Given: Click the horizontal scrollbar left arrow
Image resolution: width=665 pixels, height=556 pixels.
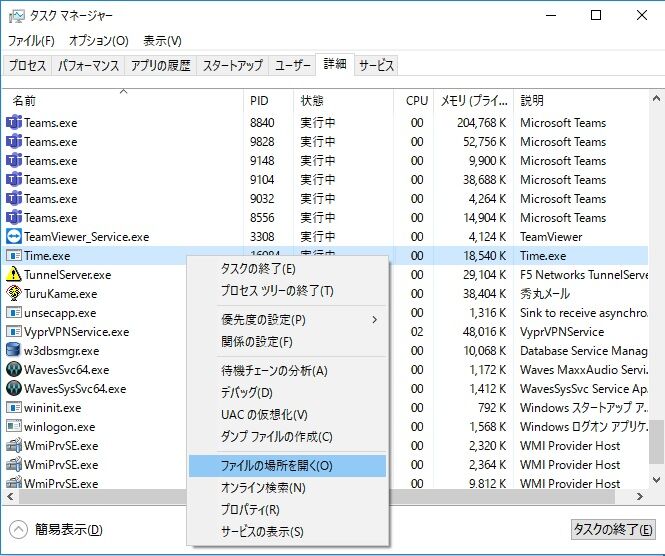Looking at the screenshot, I should (x=10, y=496).
